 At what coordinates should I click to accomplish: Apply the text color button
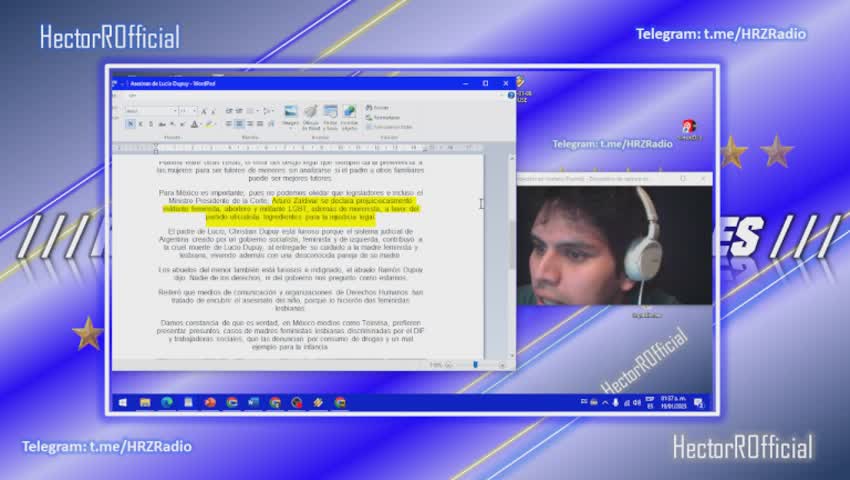click(x=194, y=124)
